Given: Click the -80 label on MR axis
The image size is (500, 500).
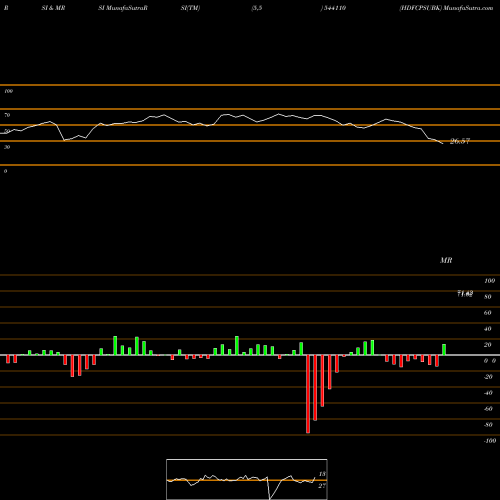Looking at the screenshot, I should pos(488,425).
